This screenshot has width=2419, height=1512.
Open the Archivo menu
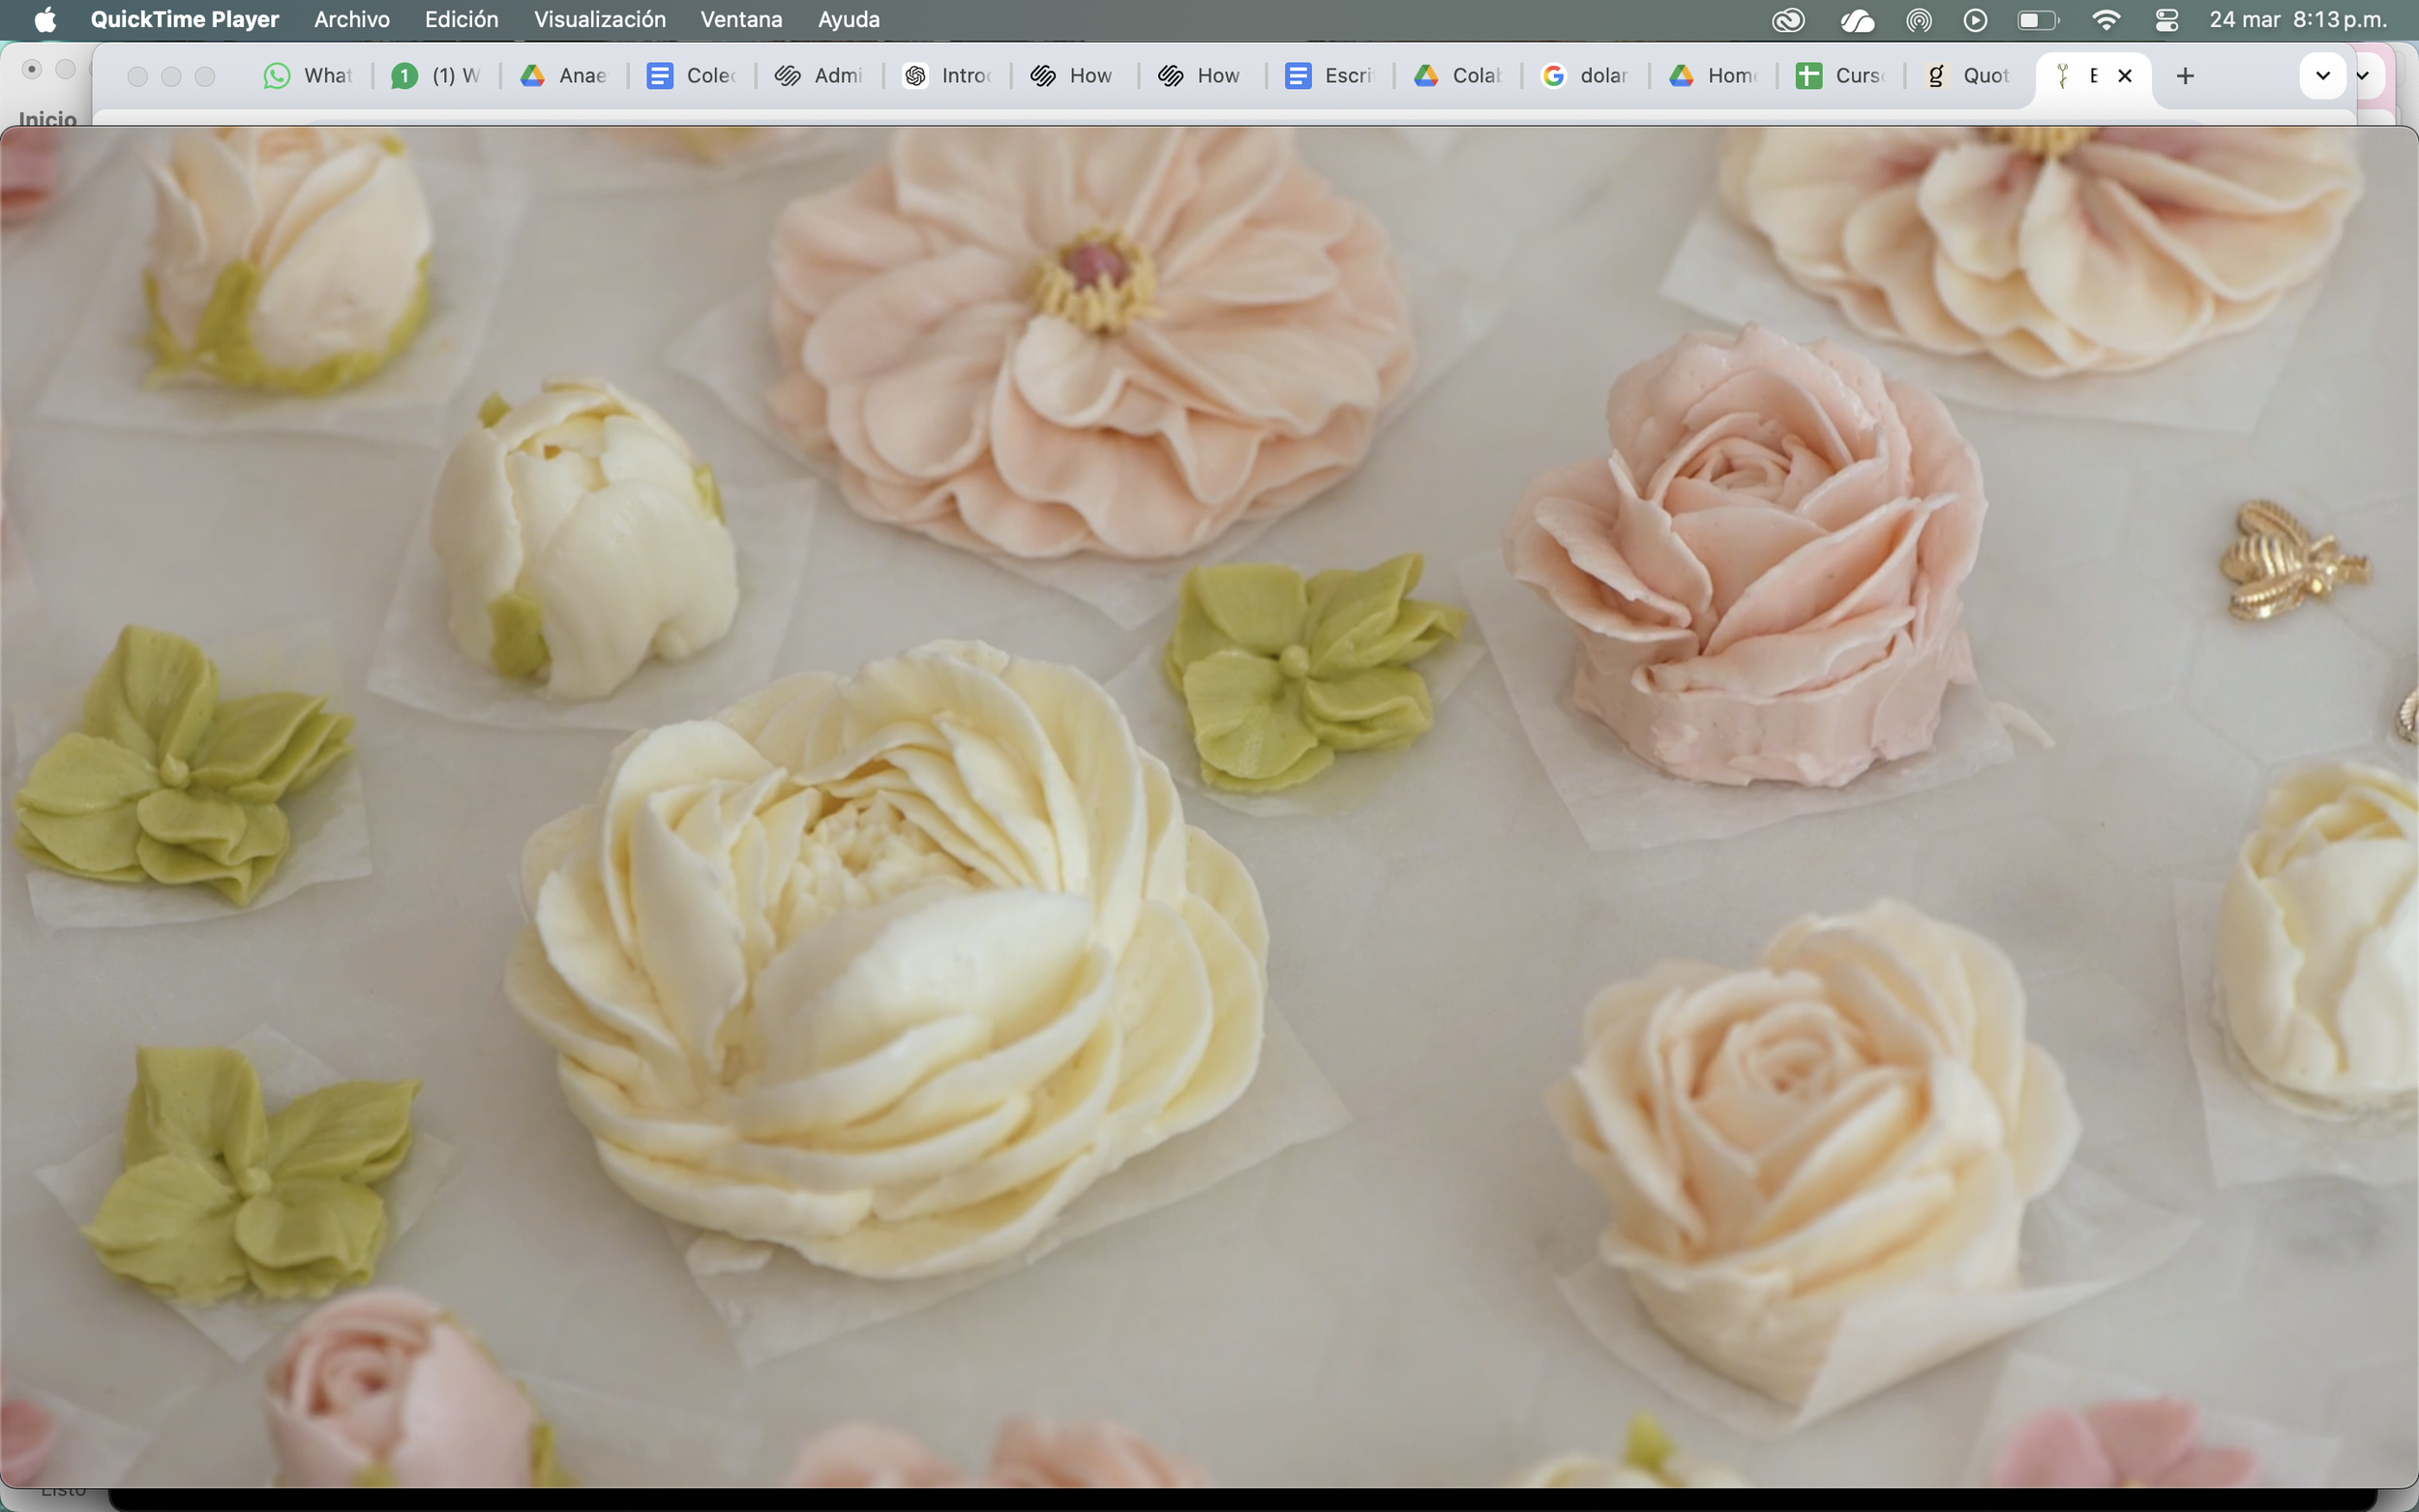351,20
